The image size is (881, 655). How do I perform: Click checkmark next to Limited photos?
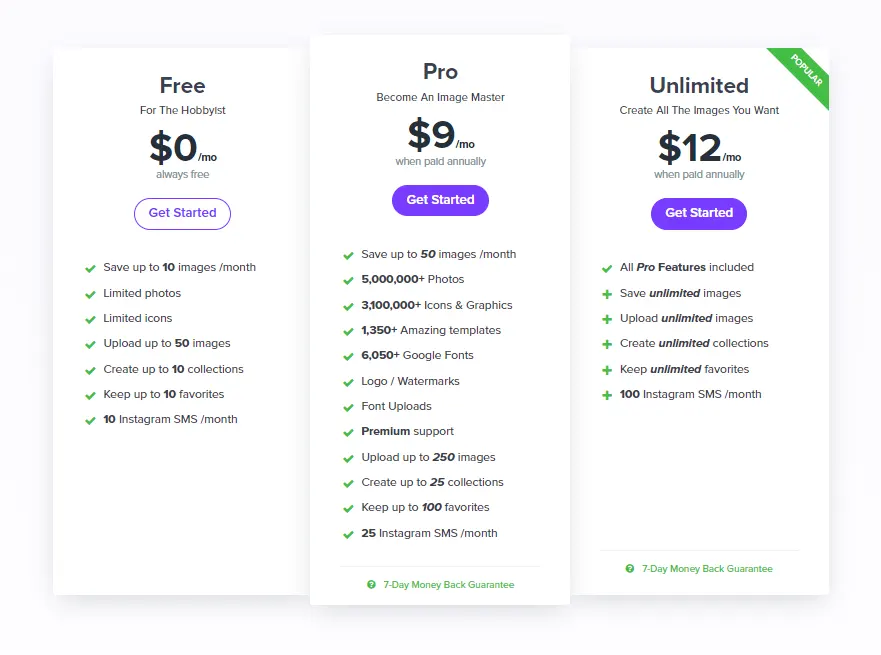90,294
